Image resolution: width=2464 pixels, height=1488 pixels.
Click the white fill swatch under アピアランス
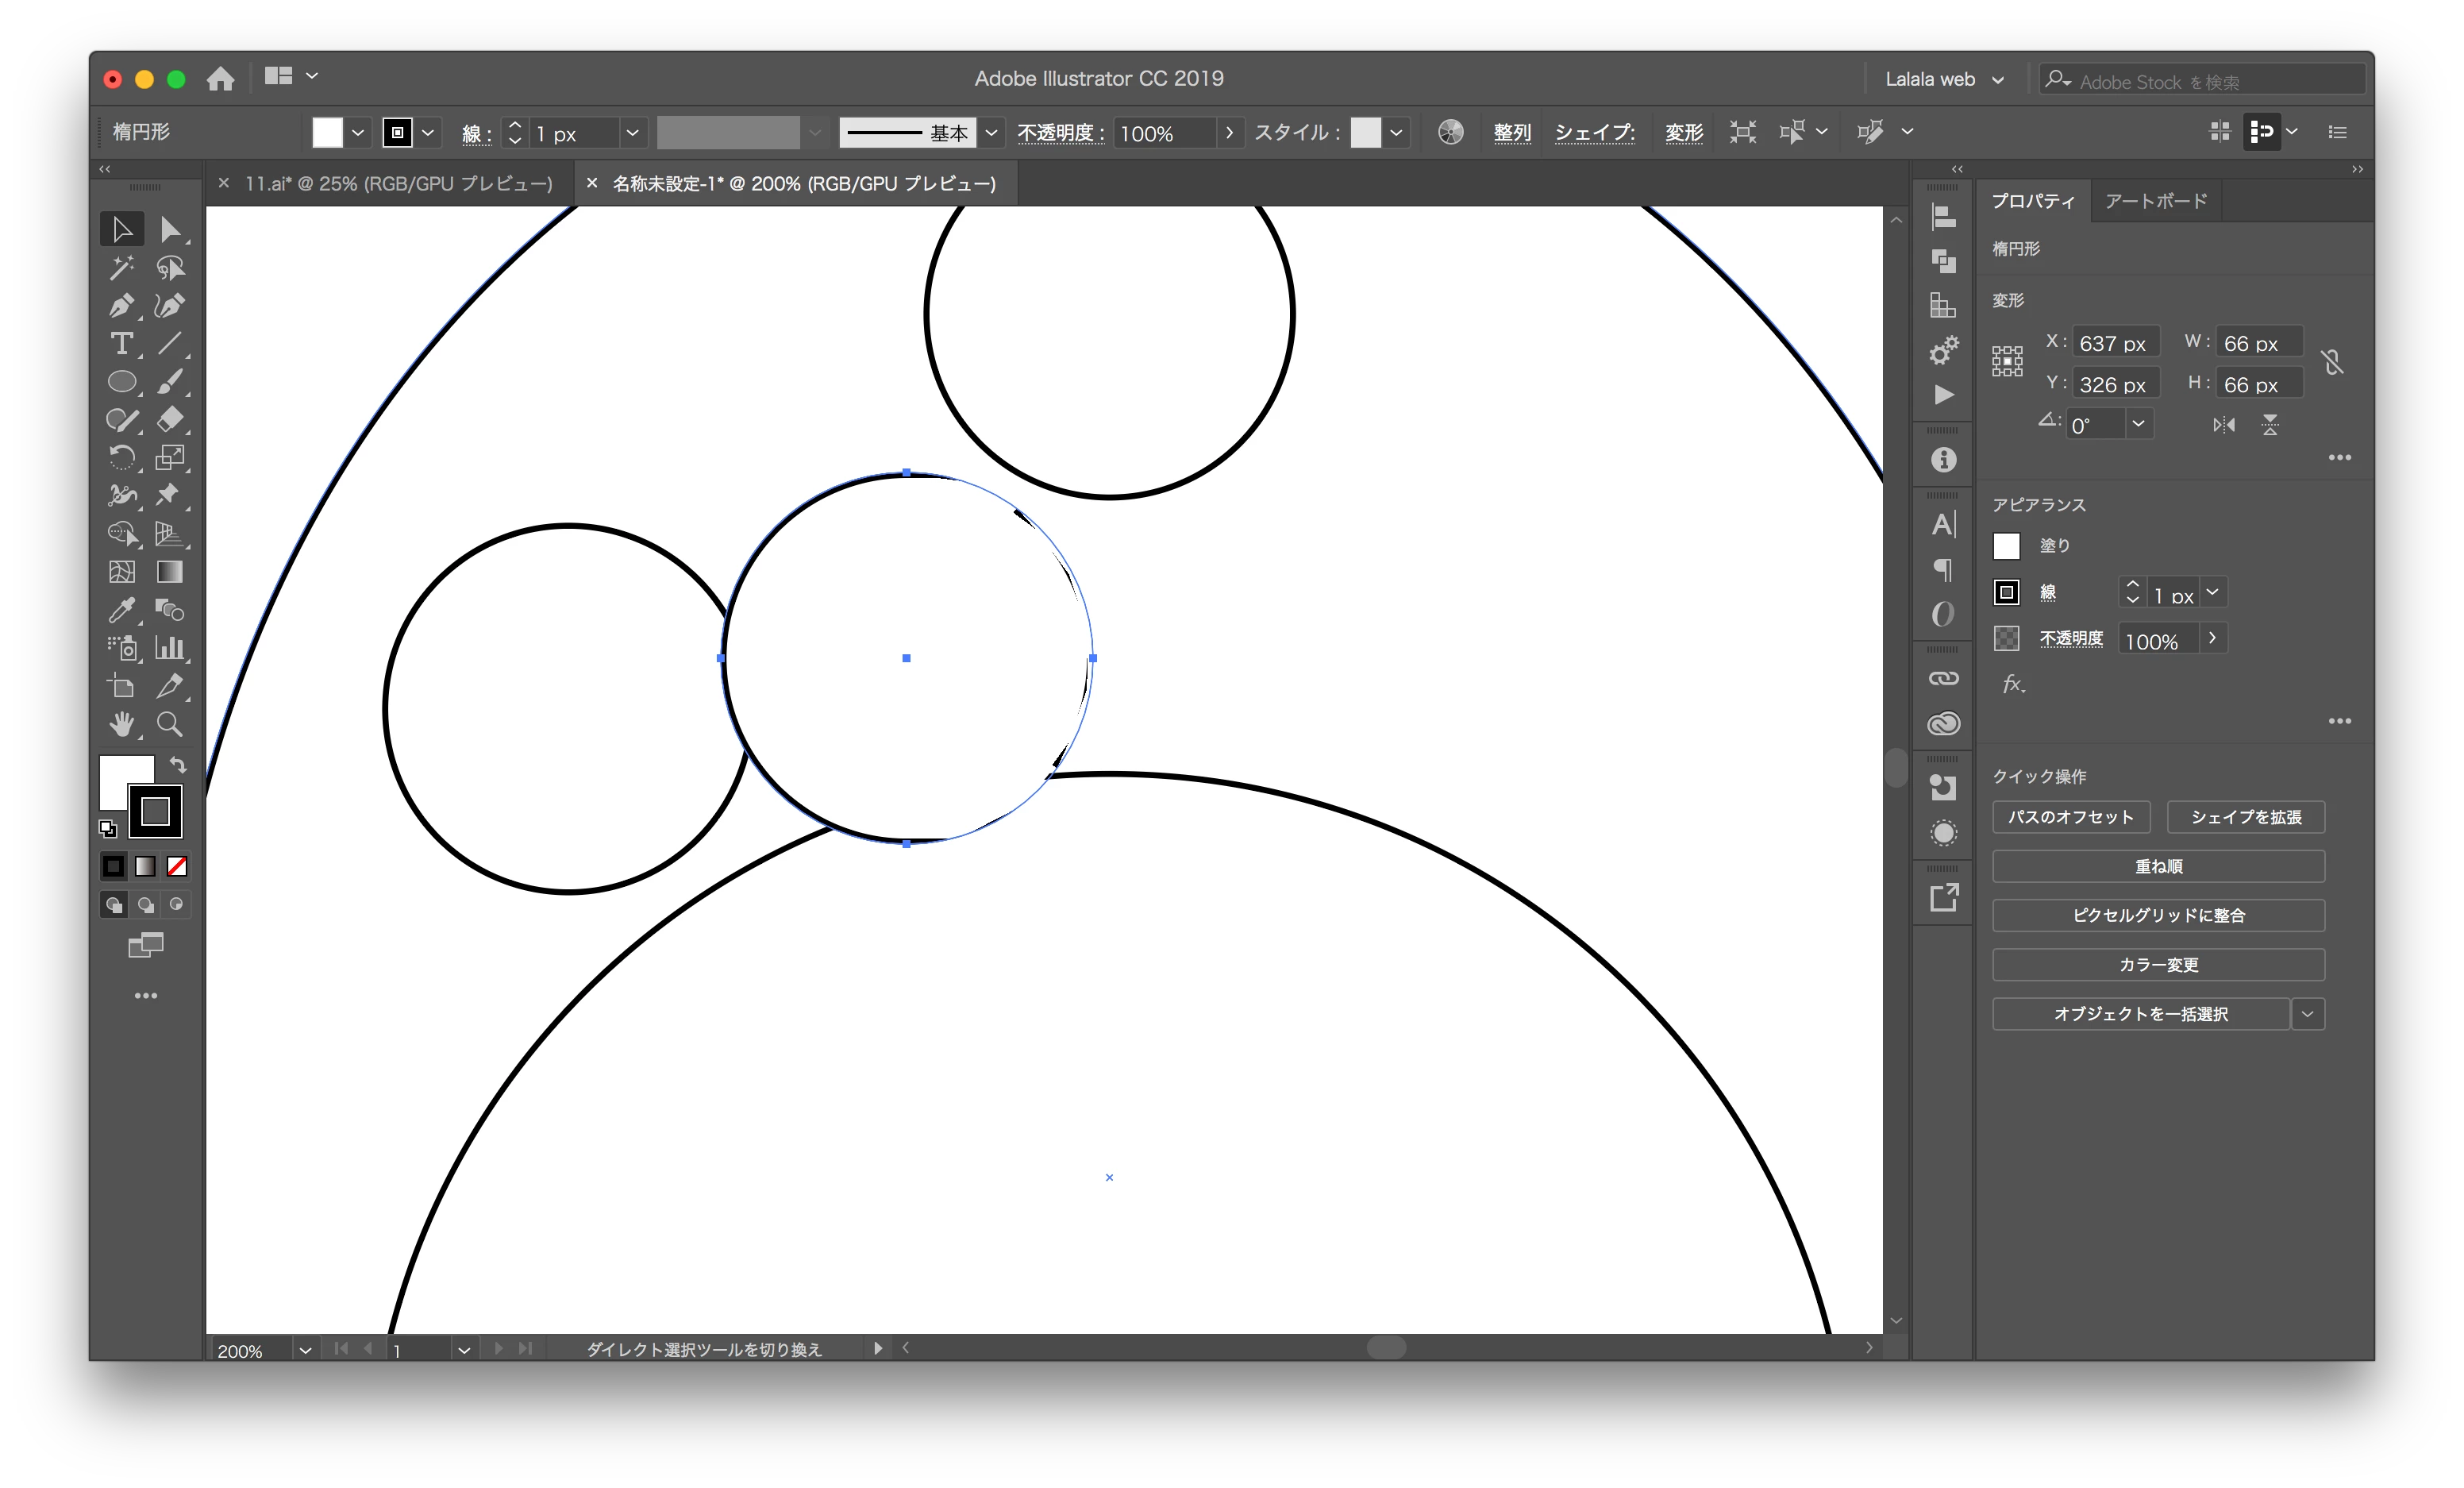2006,546
